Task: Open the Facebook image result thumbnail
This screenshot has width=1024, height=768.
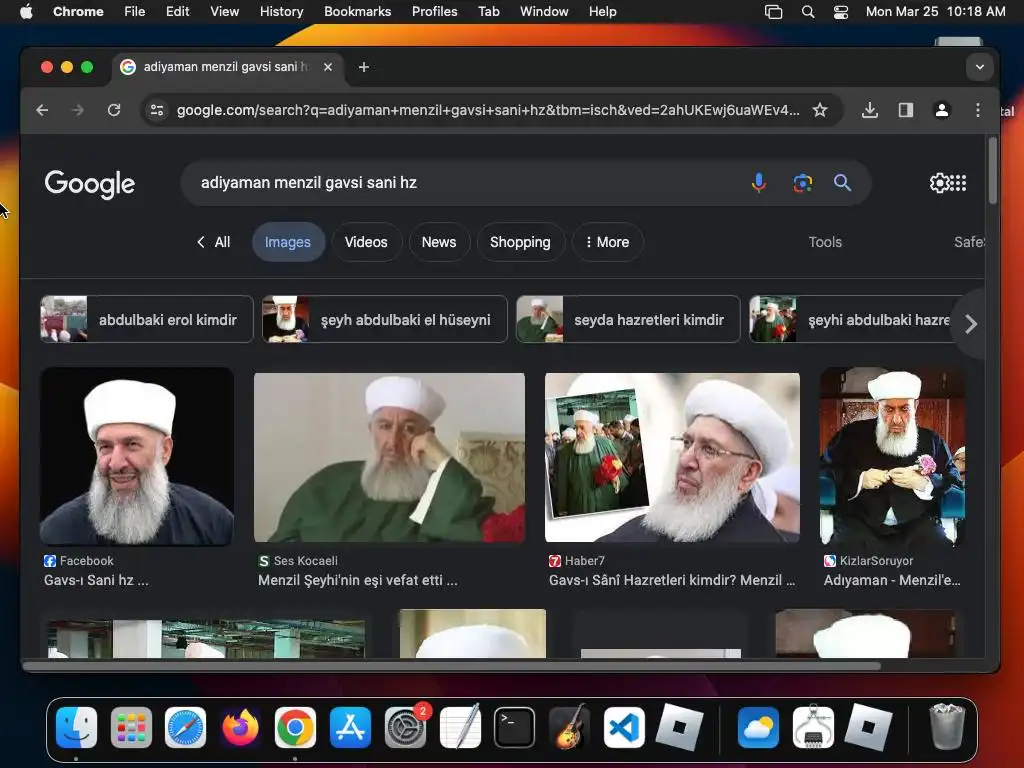Action: [137, 456]
